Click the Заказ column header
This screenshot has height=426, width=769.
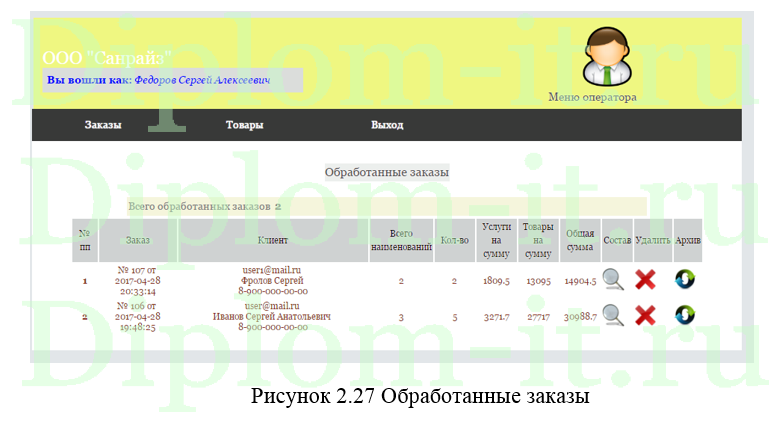[x=138, y=240]
